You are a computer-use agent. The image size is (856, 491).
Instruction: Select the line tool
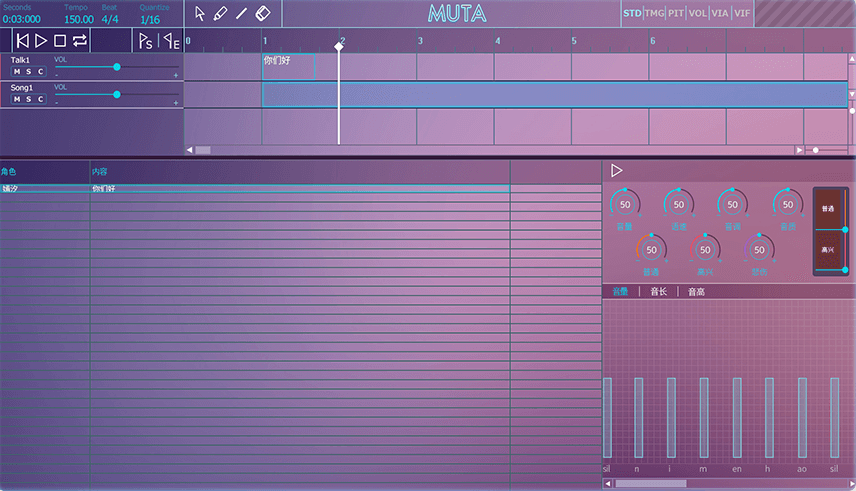[x=241, y=14]
